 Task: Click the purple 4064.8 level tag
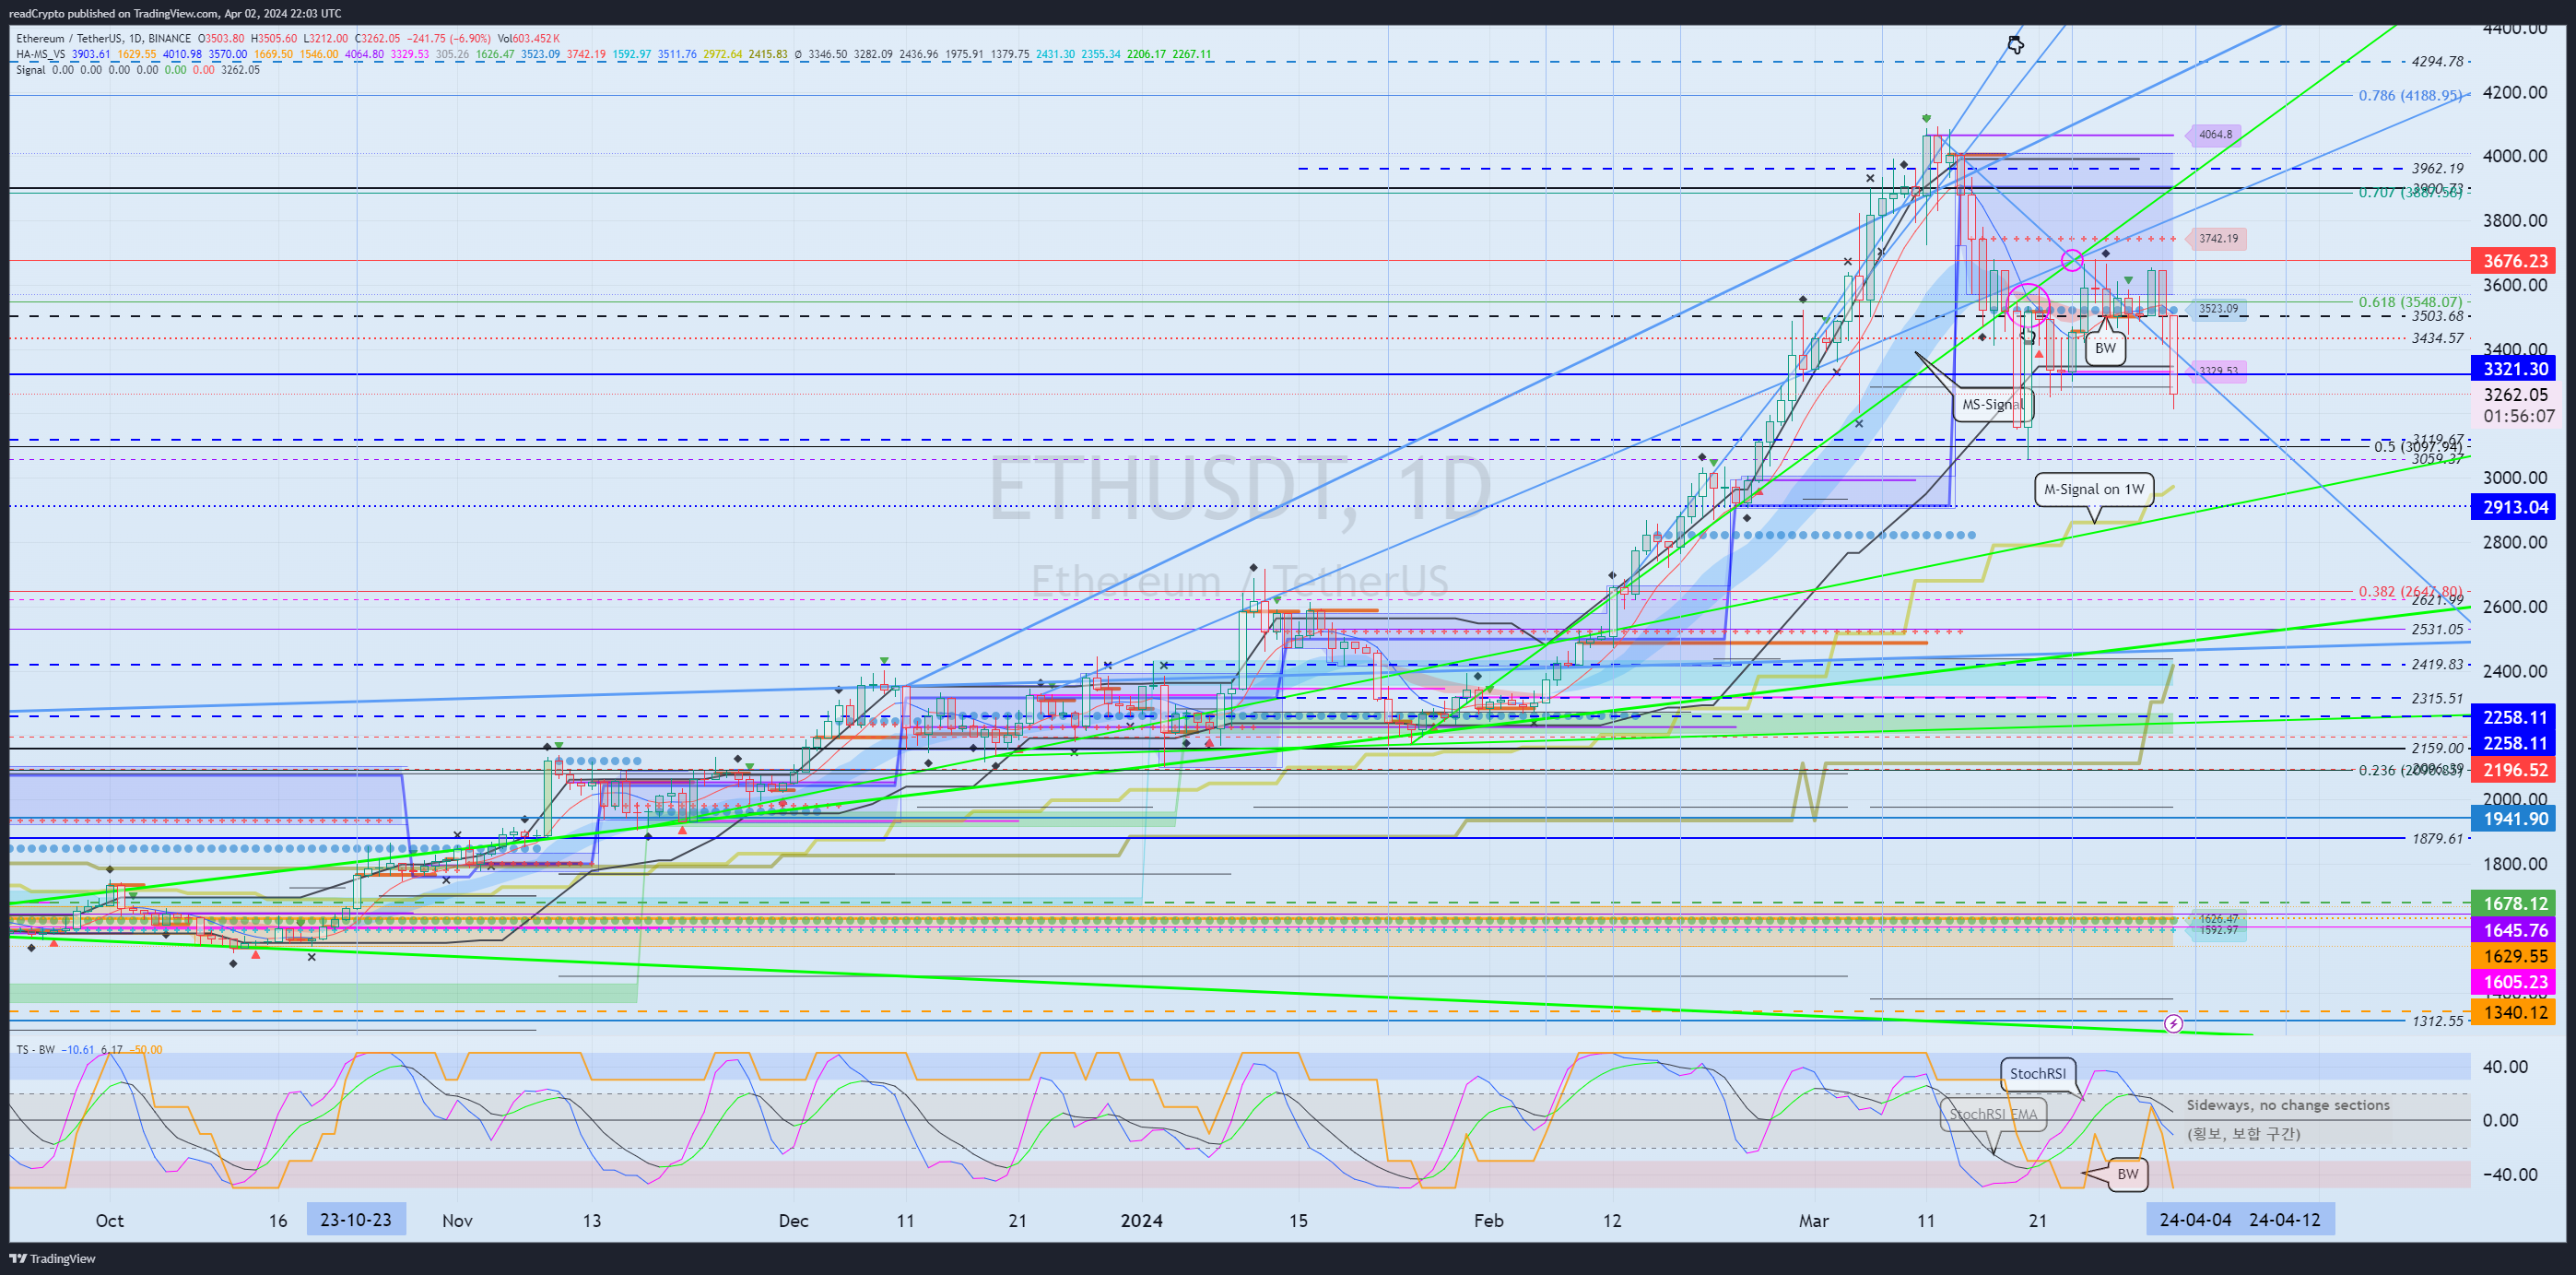pyautogui.click(x=2214, y=135)
